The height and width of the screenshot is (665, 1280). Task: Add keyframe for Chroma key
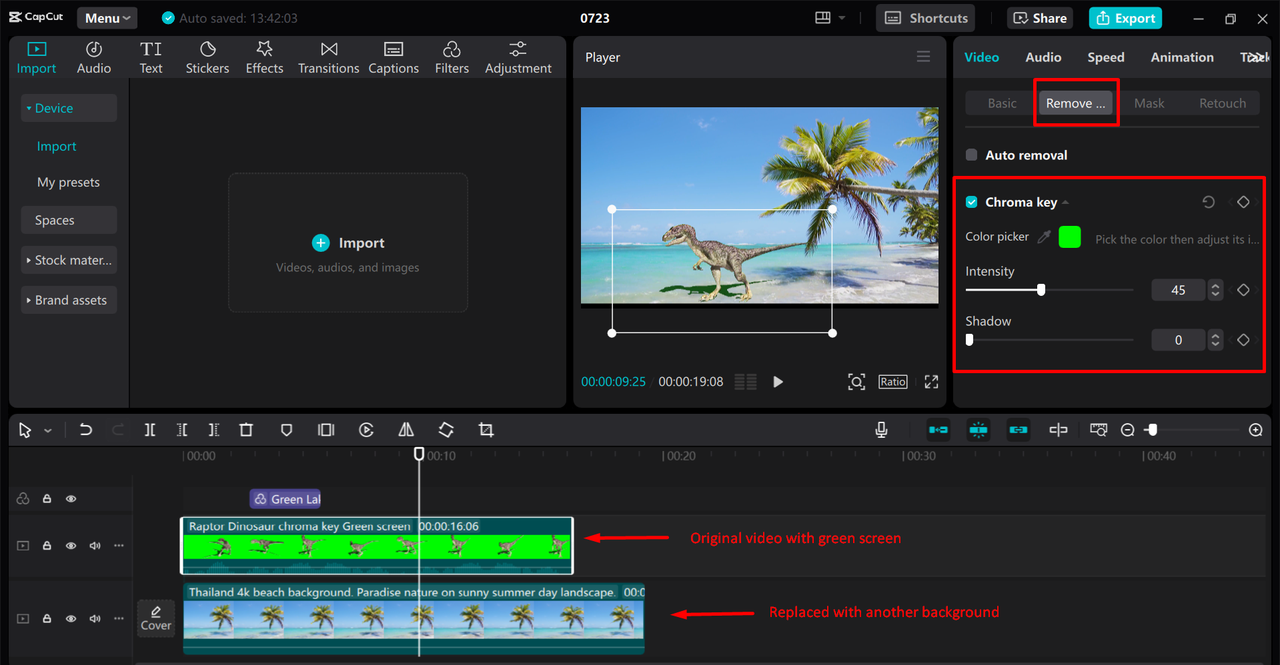1243,202
